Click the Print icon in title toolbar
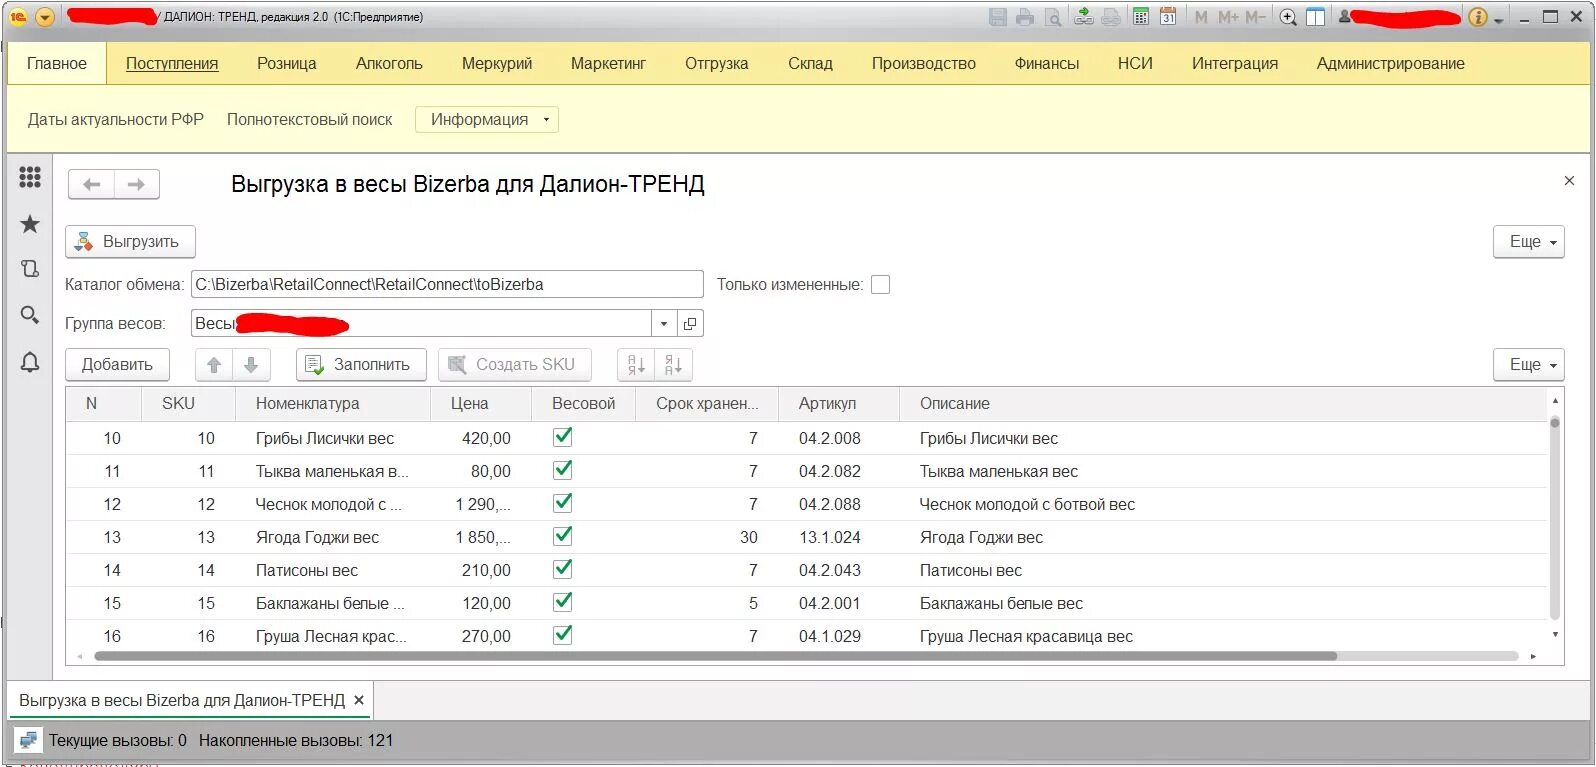Viewport: 1596px width, 767px height. click(x=1025, y=17)
